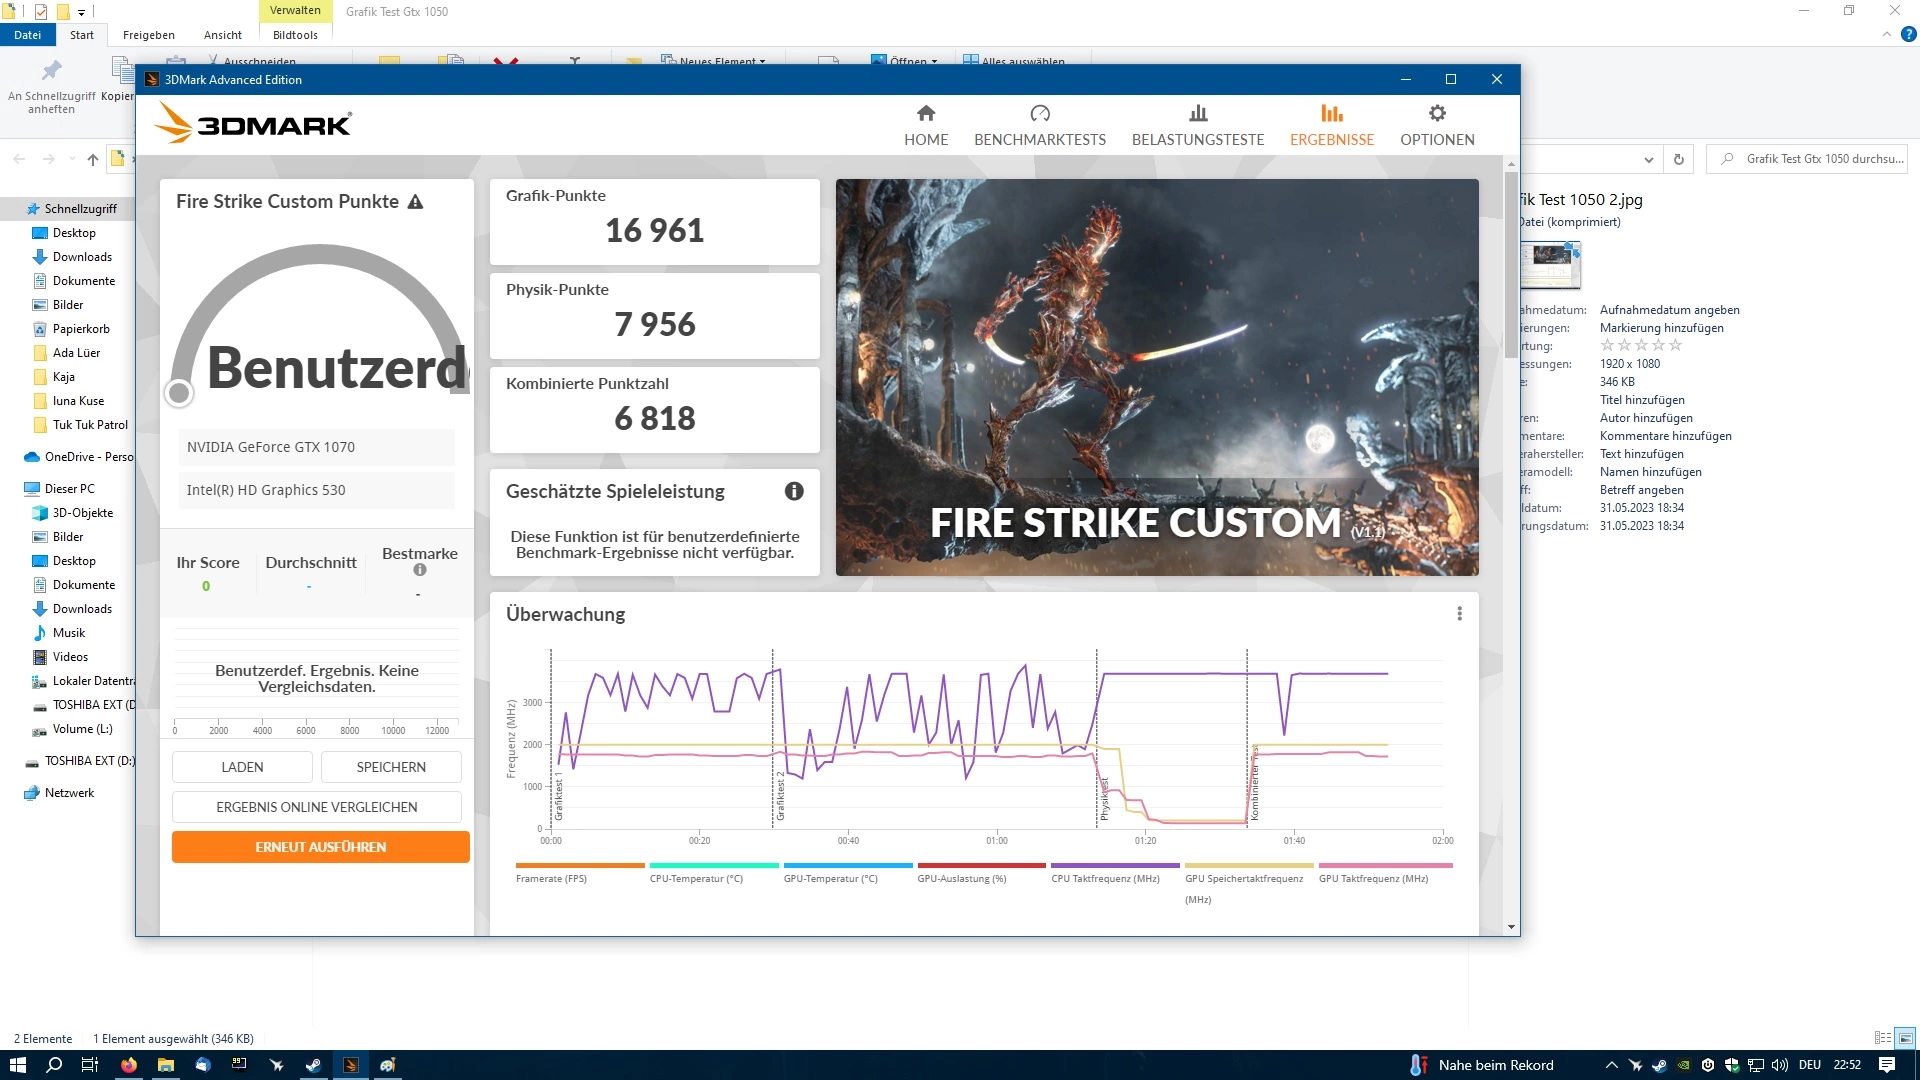Open OPTIONEN settings tab
Screen dimensions: 1920x1080
click(x=1437, y=126)
